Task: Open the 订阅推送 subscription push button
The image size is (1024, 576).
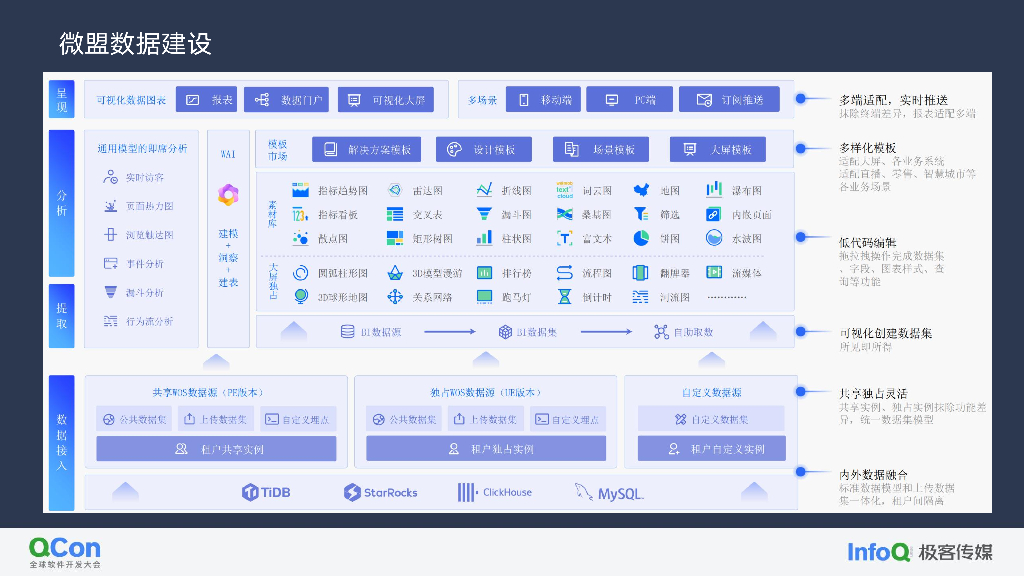Action: point(729,99)
